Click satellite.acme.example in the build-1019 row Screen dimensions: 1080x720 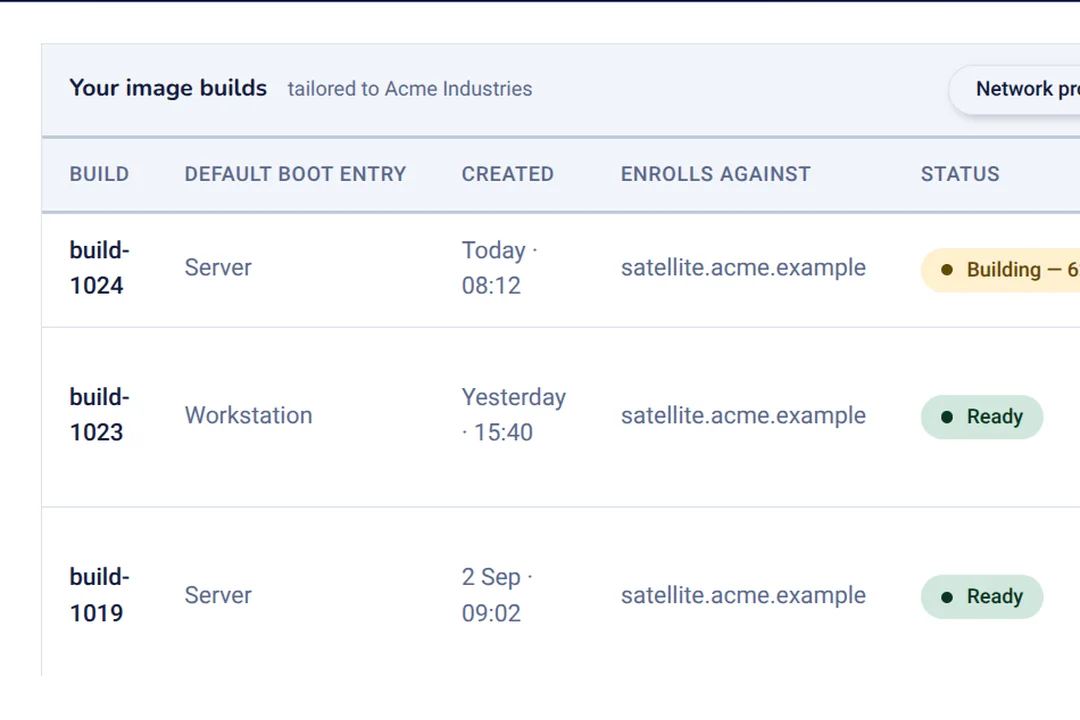coord(743,595)
